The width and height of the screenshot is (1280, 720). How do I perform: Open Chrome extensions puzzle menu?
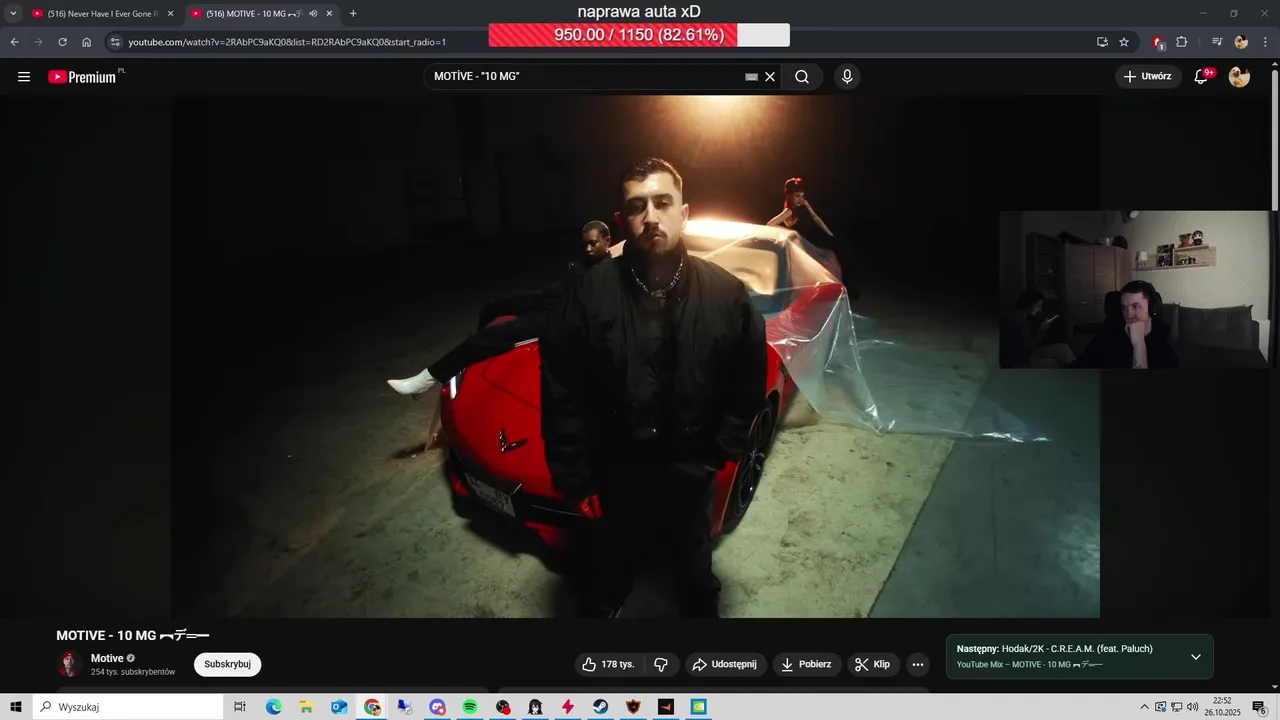[x=1181, y=42]
